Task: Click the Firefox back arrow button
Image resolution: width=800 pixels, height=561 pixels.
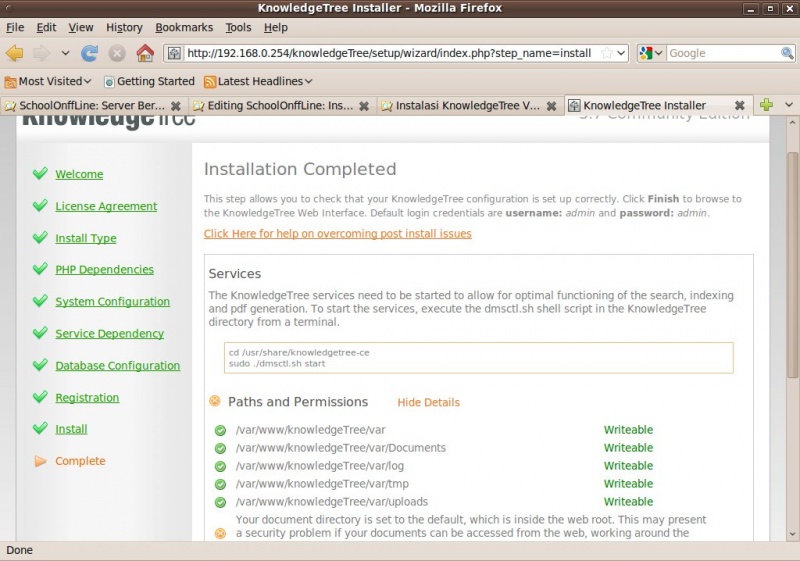Action: tap(15, 53)
